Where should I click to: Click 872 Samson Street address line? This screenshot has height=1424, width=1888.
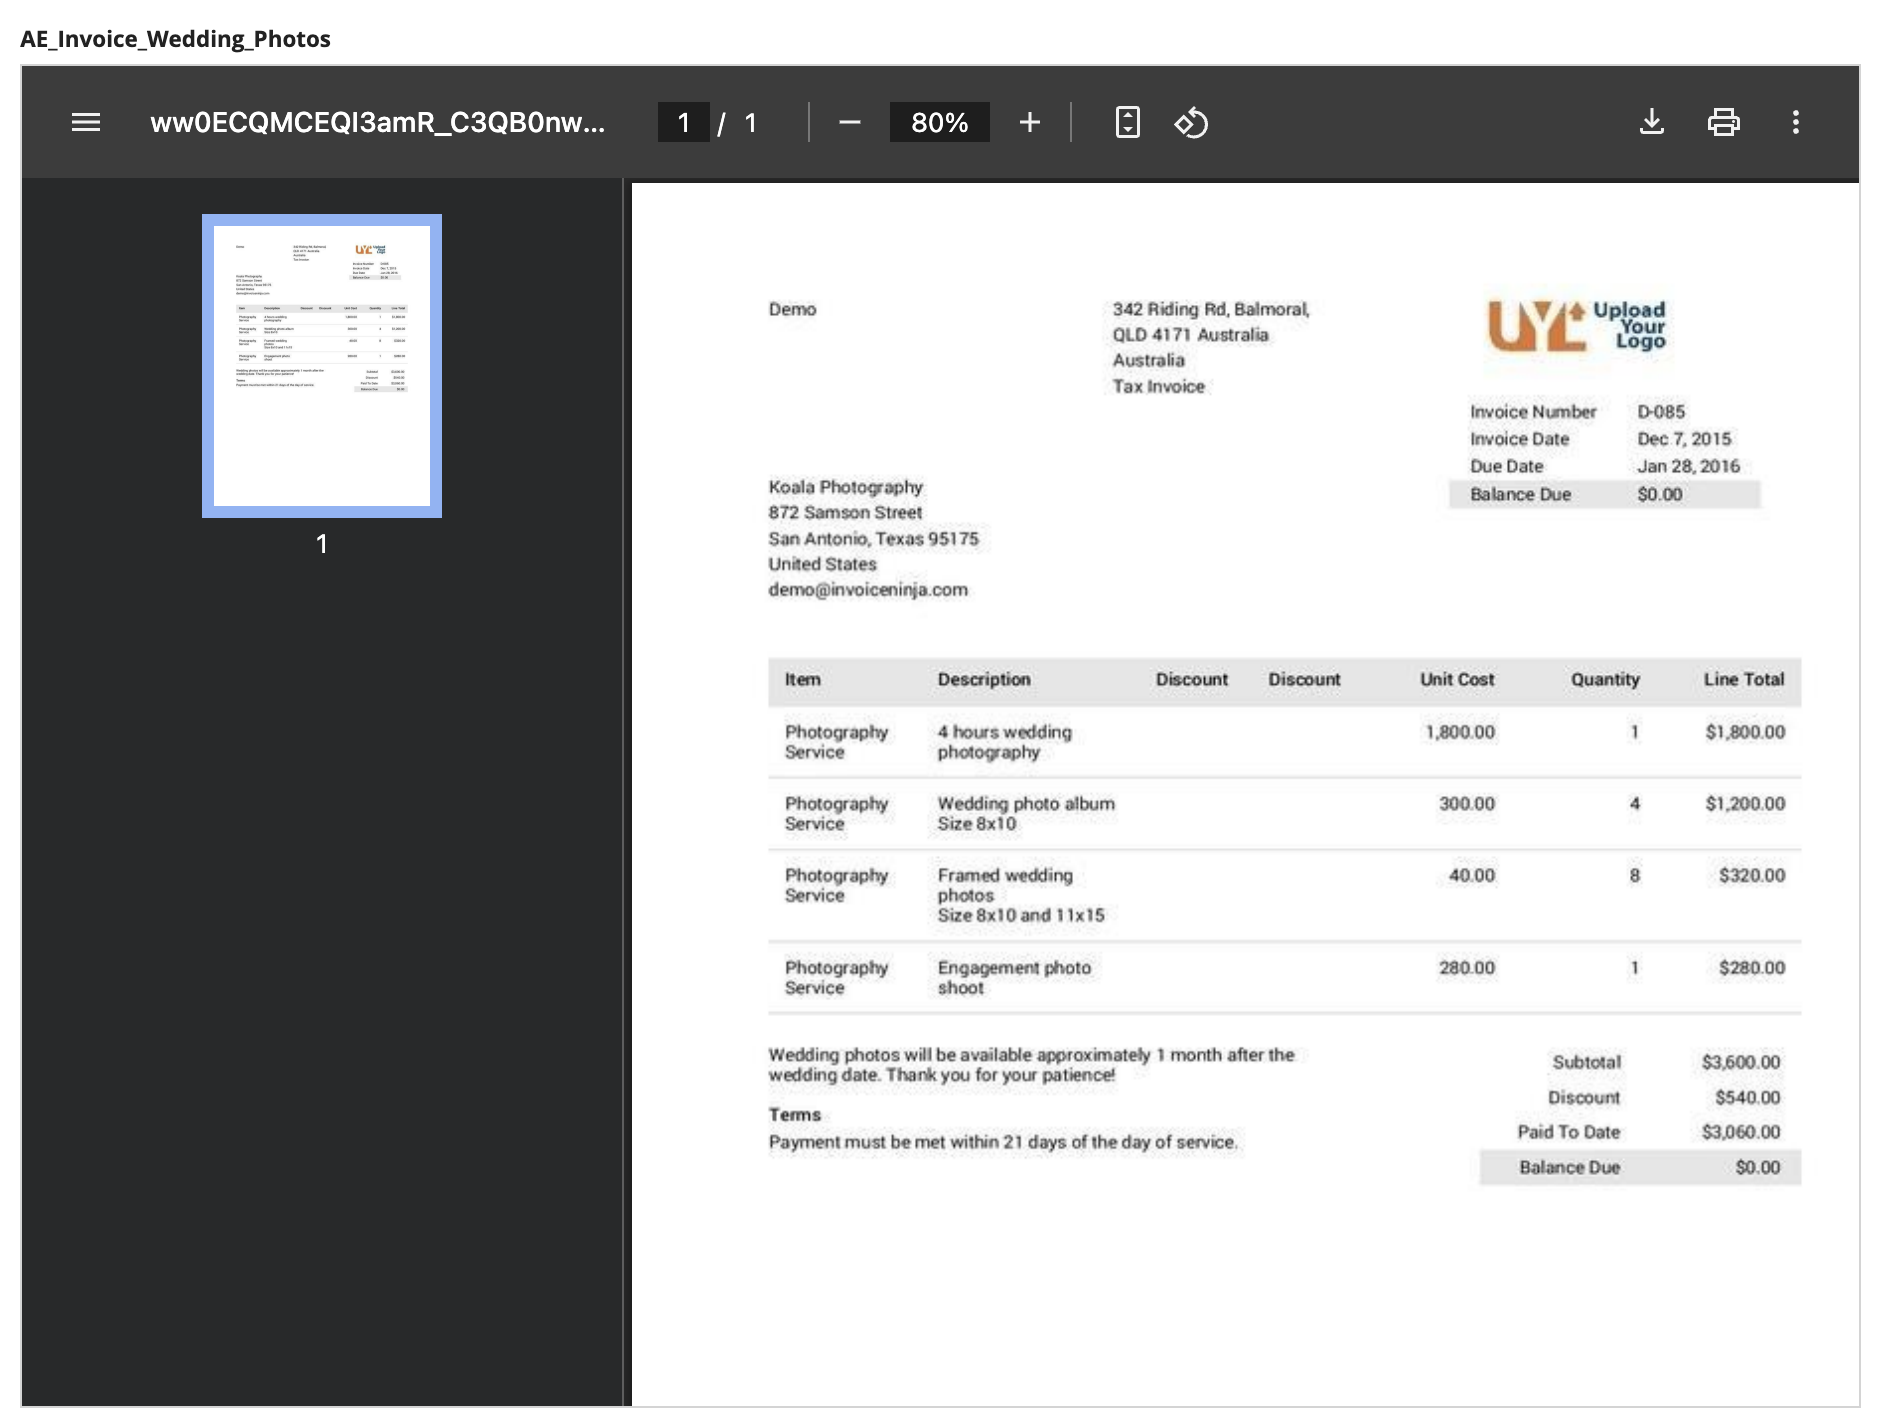pos(845,513)
